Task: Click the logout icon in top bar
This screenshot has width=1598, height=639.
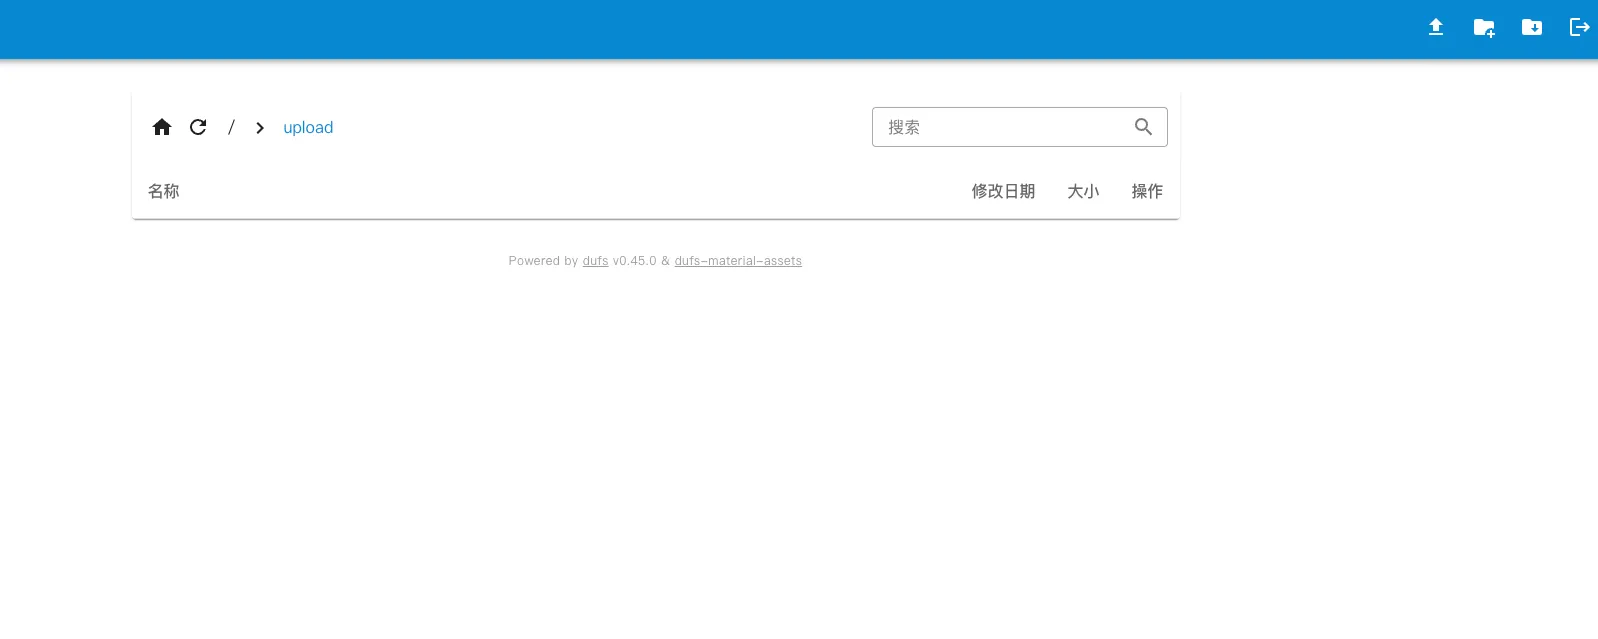Action: [1579, 28]
